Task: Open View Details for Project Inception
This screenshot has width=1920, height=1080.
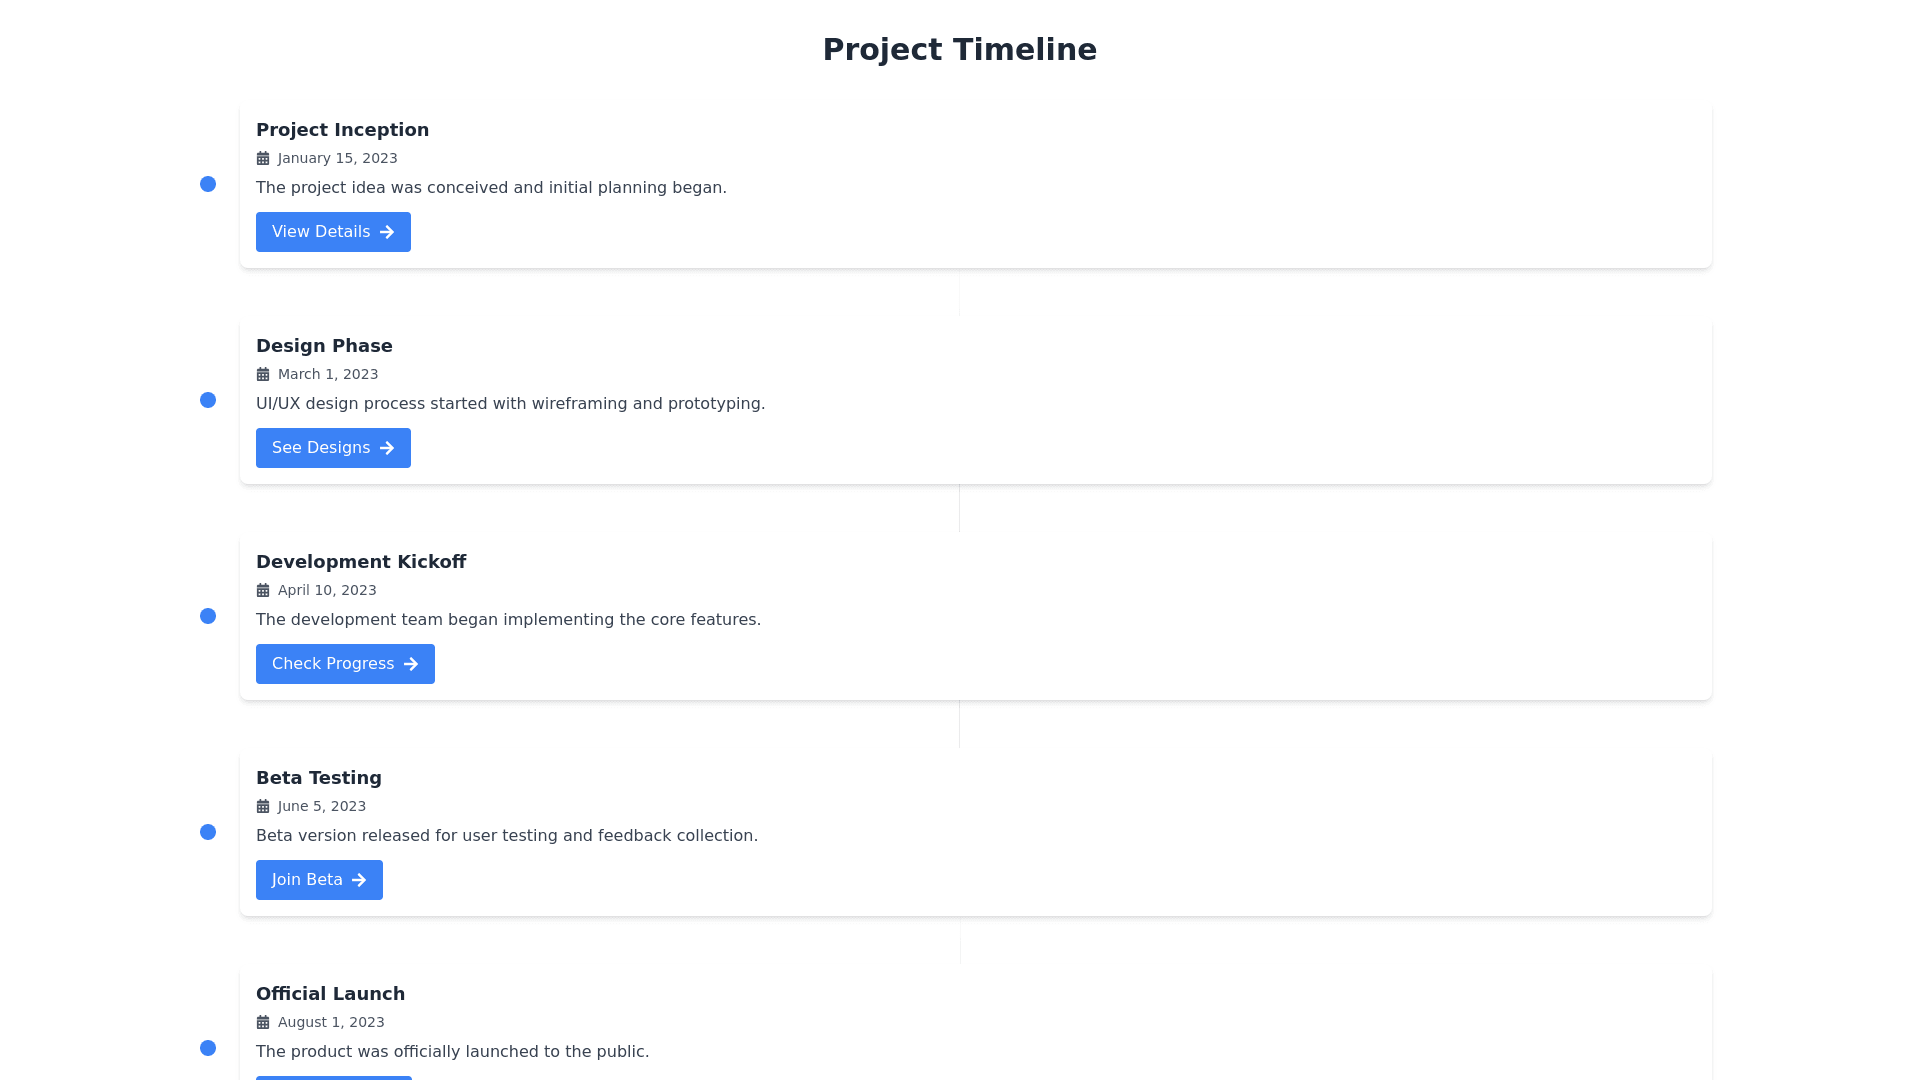Action: [x=333, y=231]
